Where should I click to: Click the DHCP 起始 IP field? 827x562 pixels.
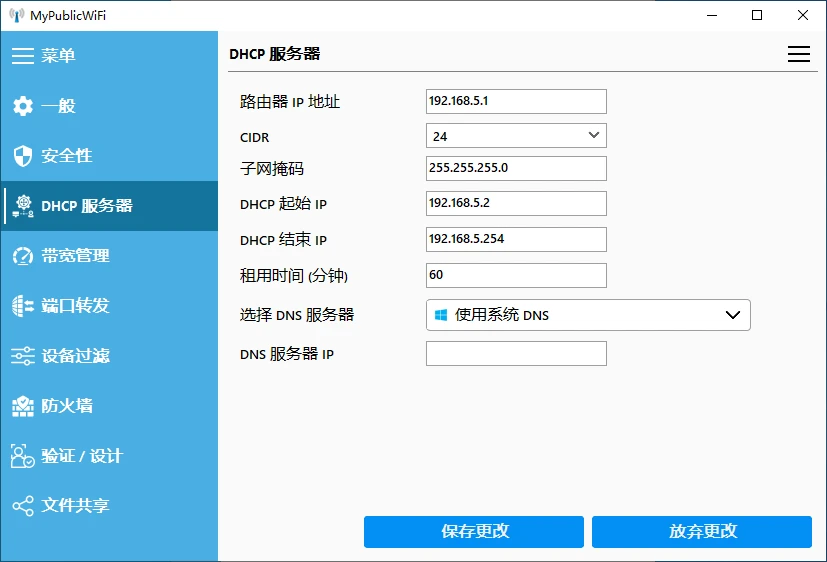(x=516, y=203)
